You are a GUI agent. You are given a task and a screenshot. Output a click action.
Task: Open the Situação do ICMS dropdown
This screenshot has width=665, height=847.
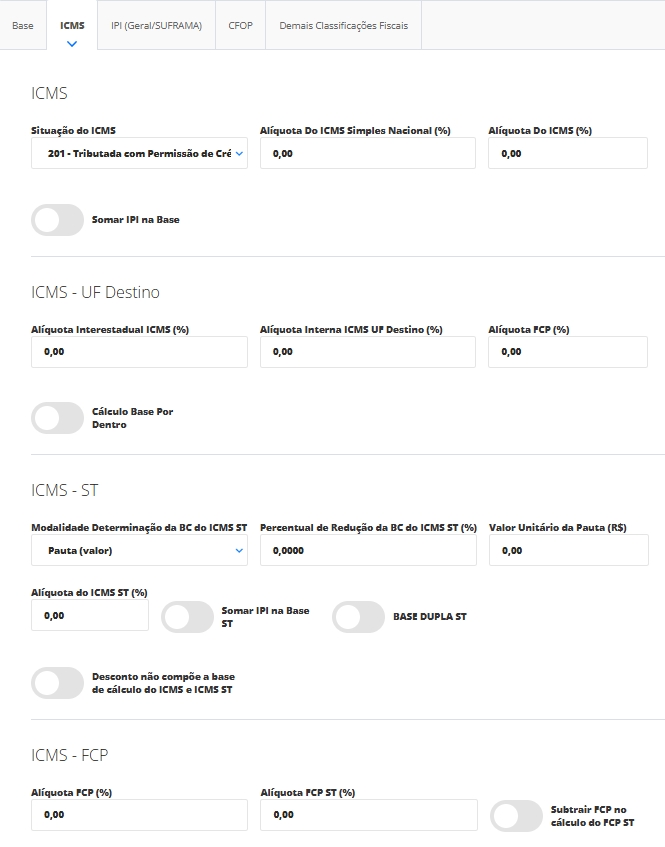tap(139, 154)
